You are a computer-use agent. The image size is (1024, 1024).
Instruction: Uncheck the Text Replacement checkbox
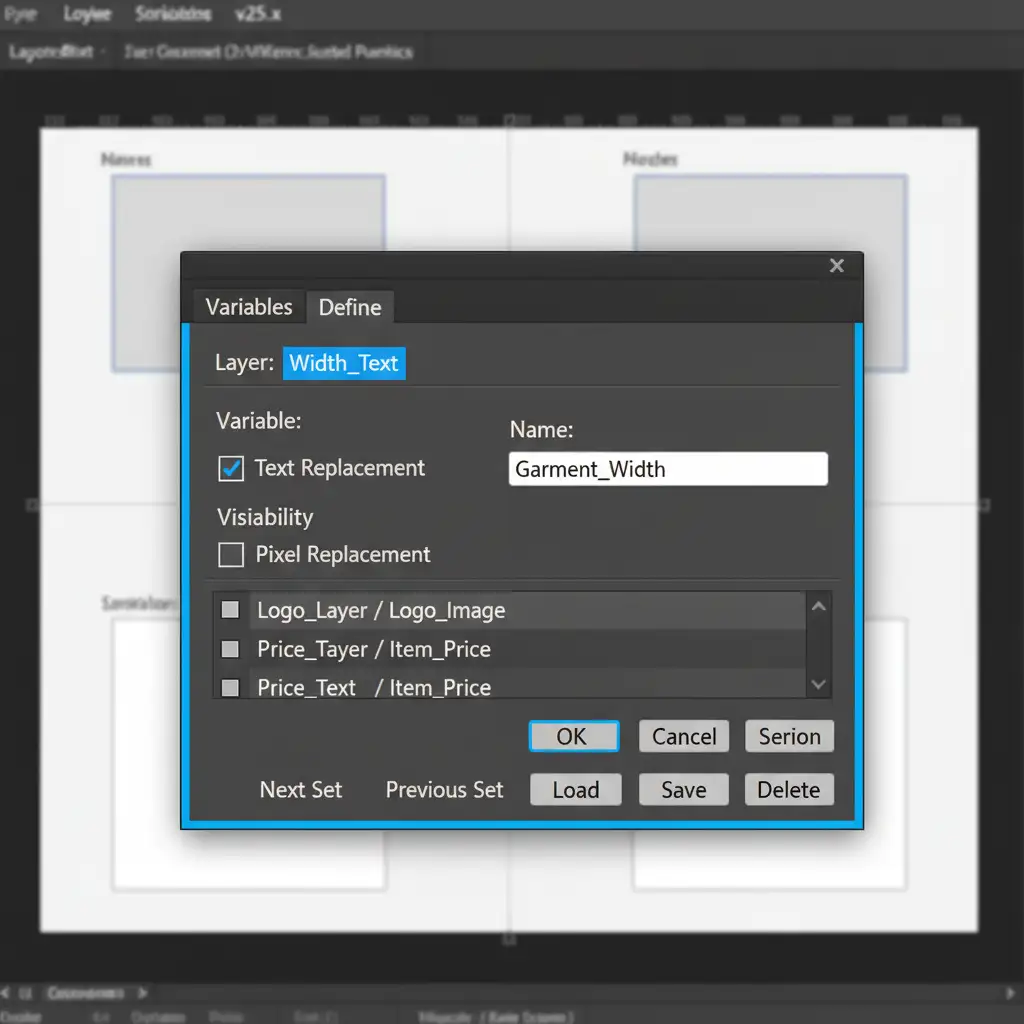coord(231,468)
